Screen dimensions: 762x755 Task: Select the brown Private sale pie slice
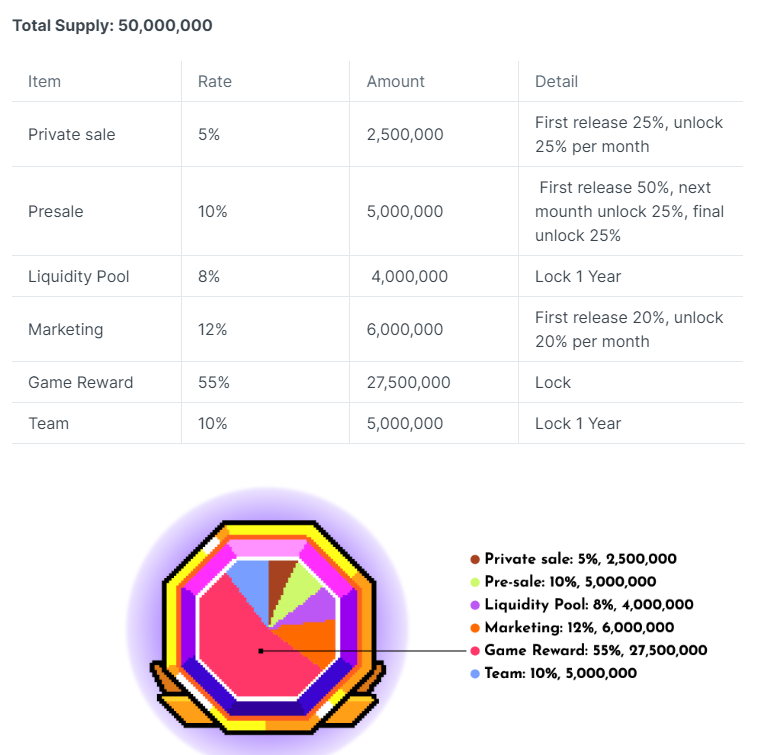point(279,581)
